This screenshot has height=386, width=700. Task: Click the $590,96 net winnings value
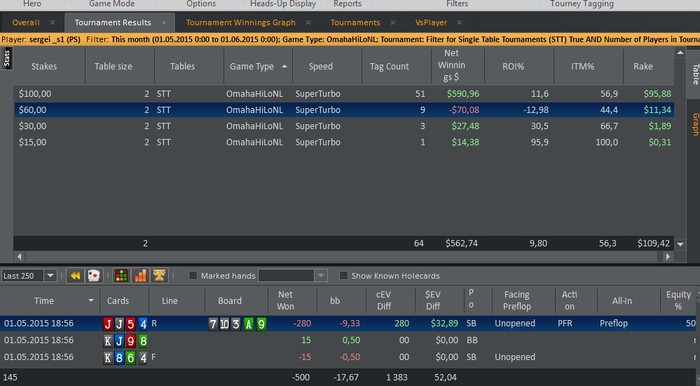[x=463, y=94]
